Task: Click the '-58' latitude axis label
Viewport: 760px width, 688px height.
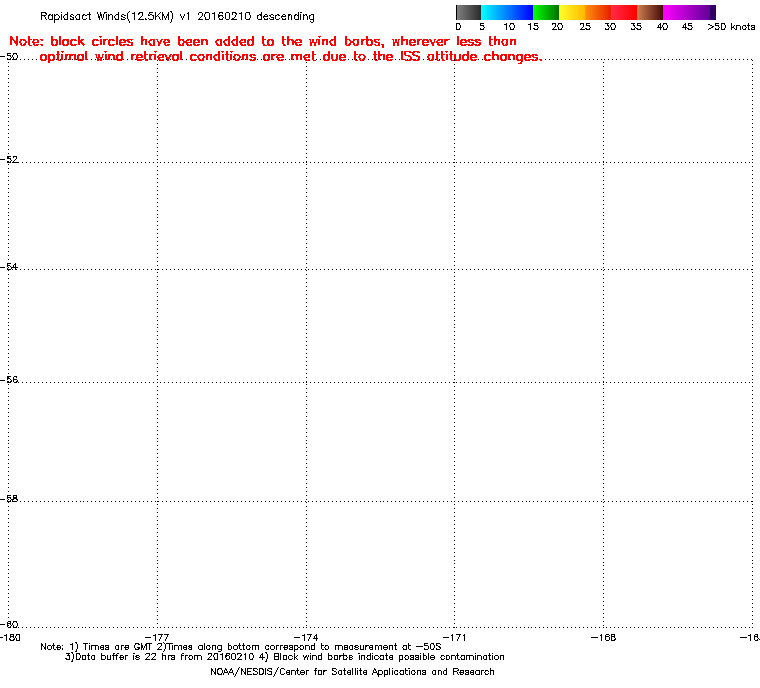Action: pyautogui.click(x=9, y=498)
